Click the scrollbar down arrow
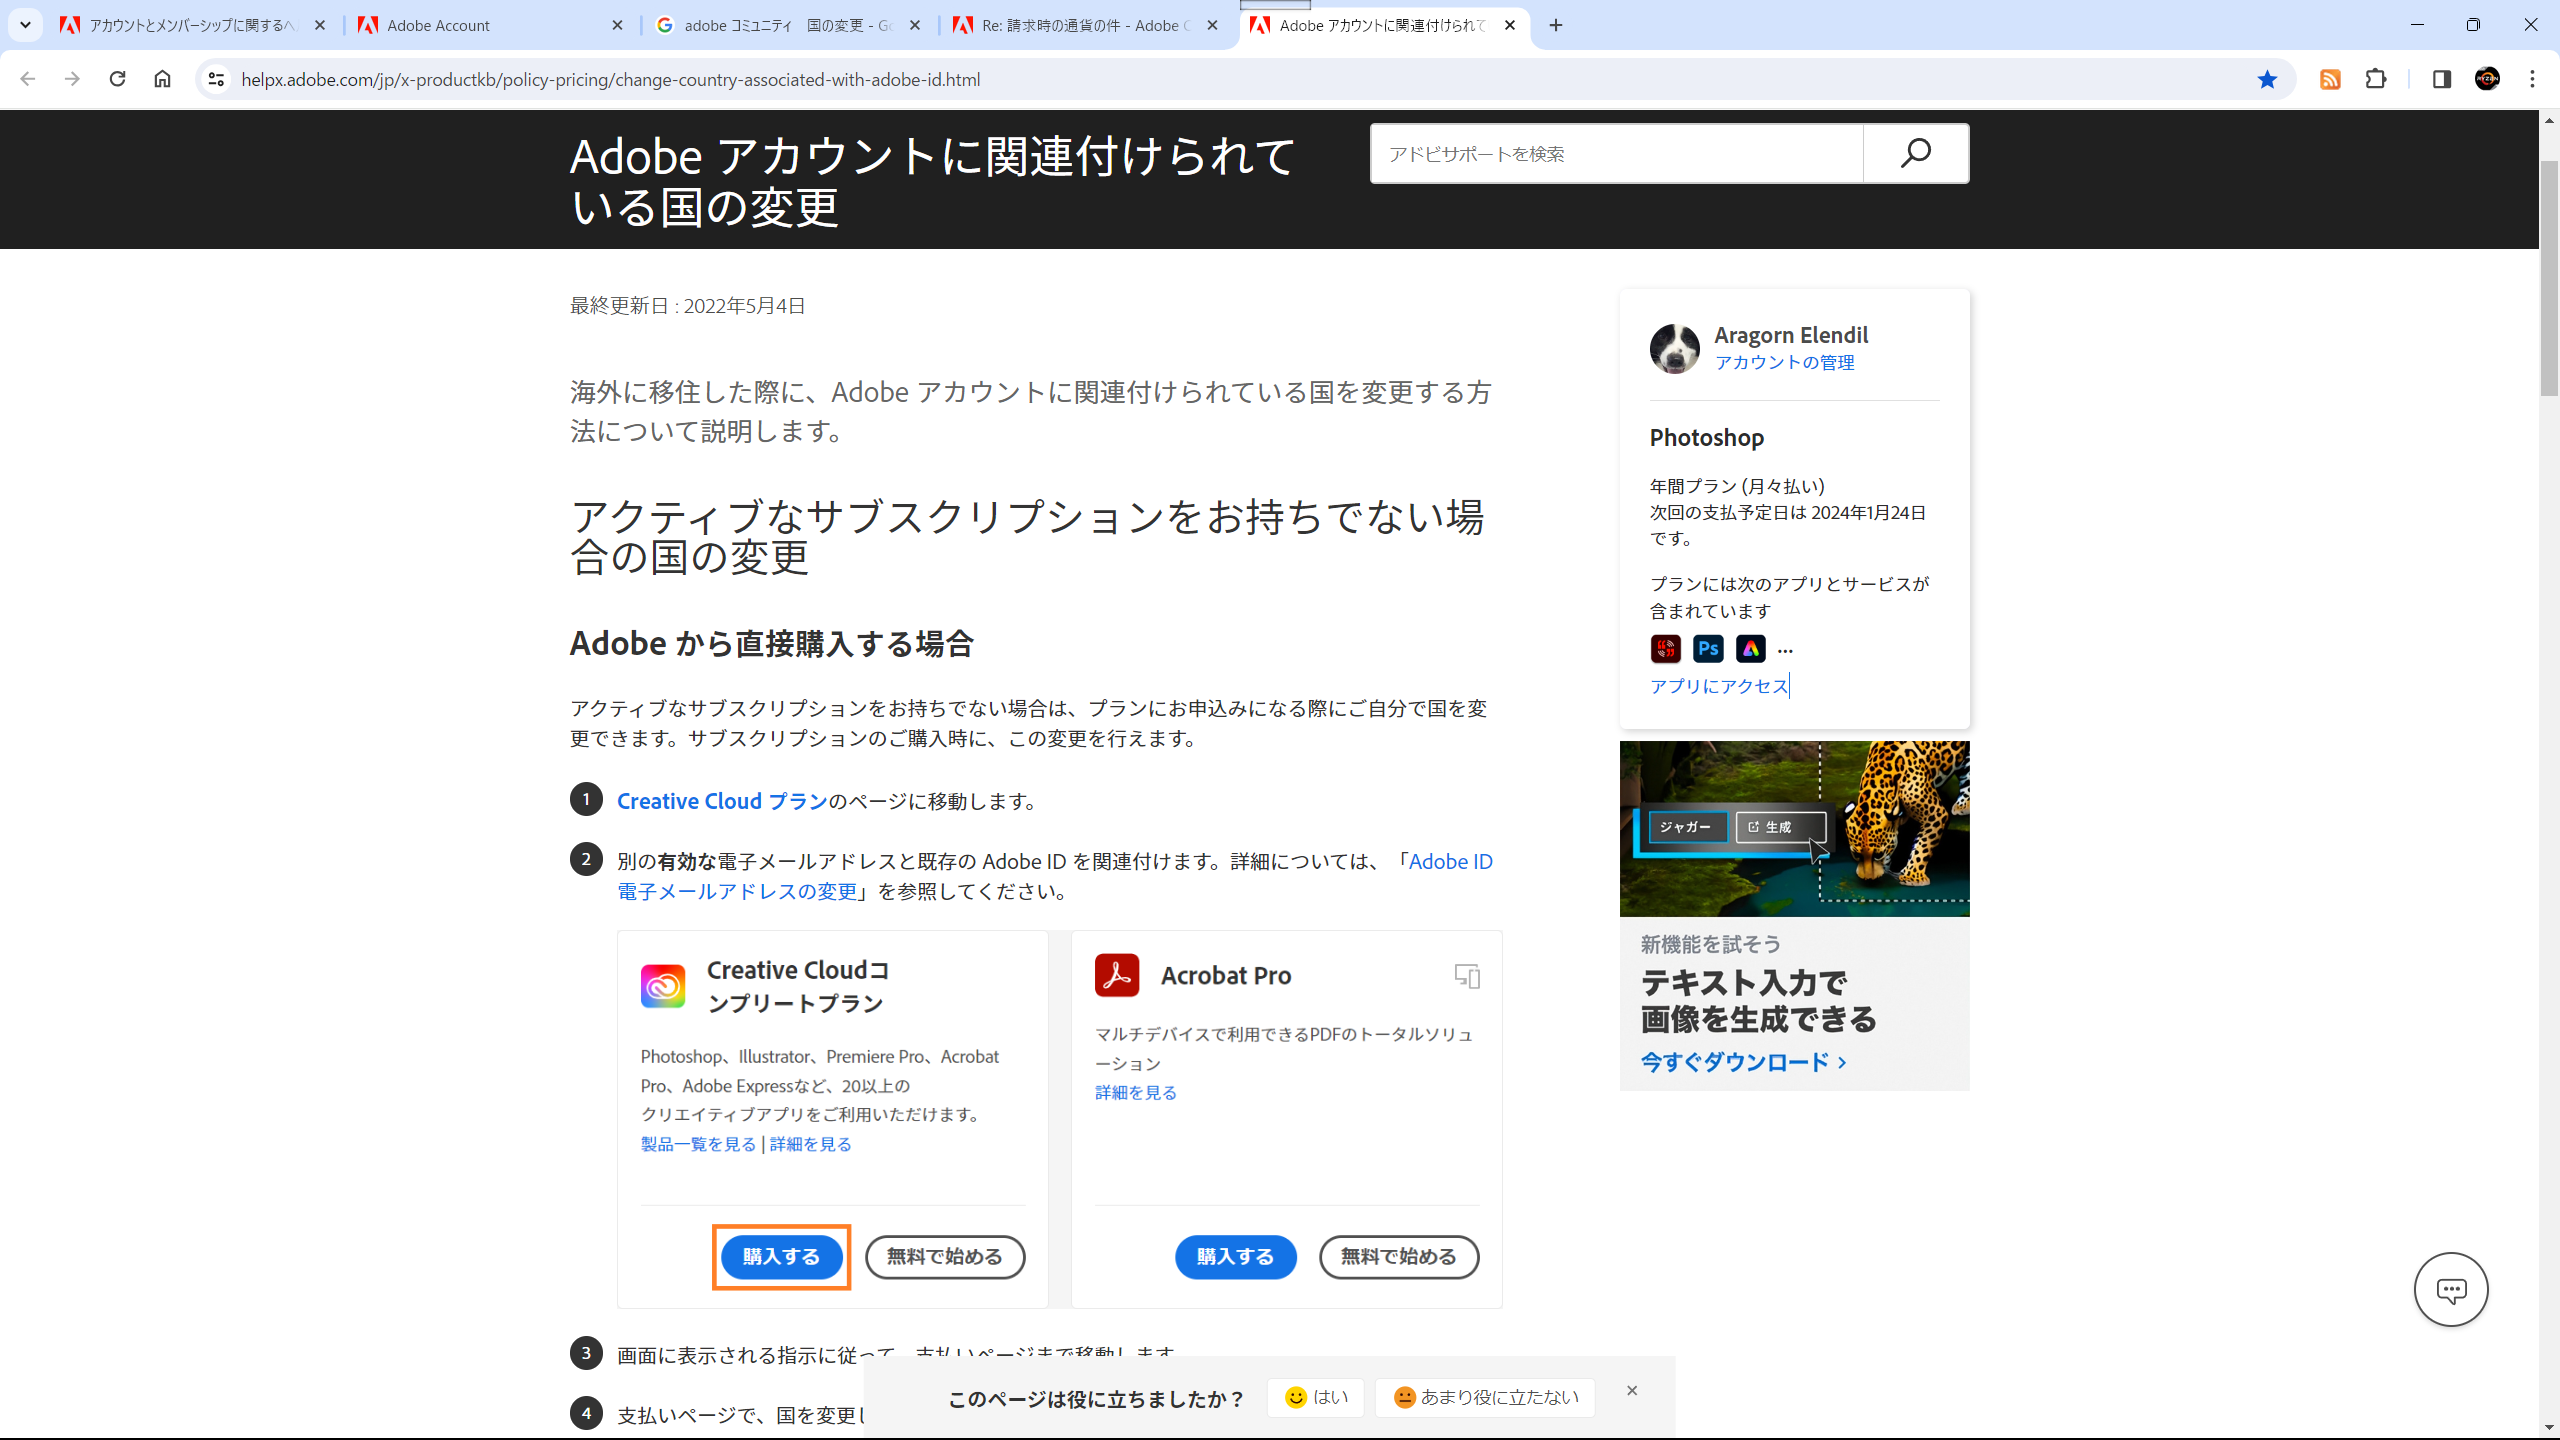This screenshot has width=2560, height=1440. [x=2549, y=1428]
